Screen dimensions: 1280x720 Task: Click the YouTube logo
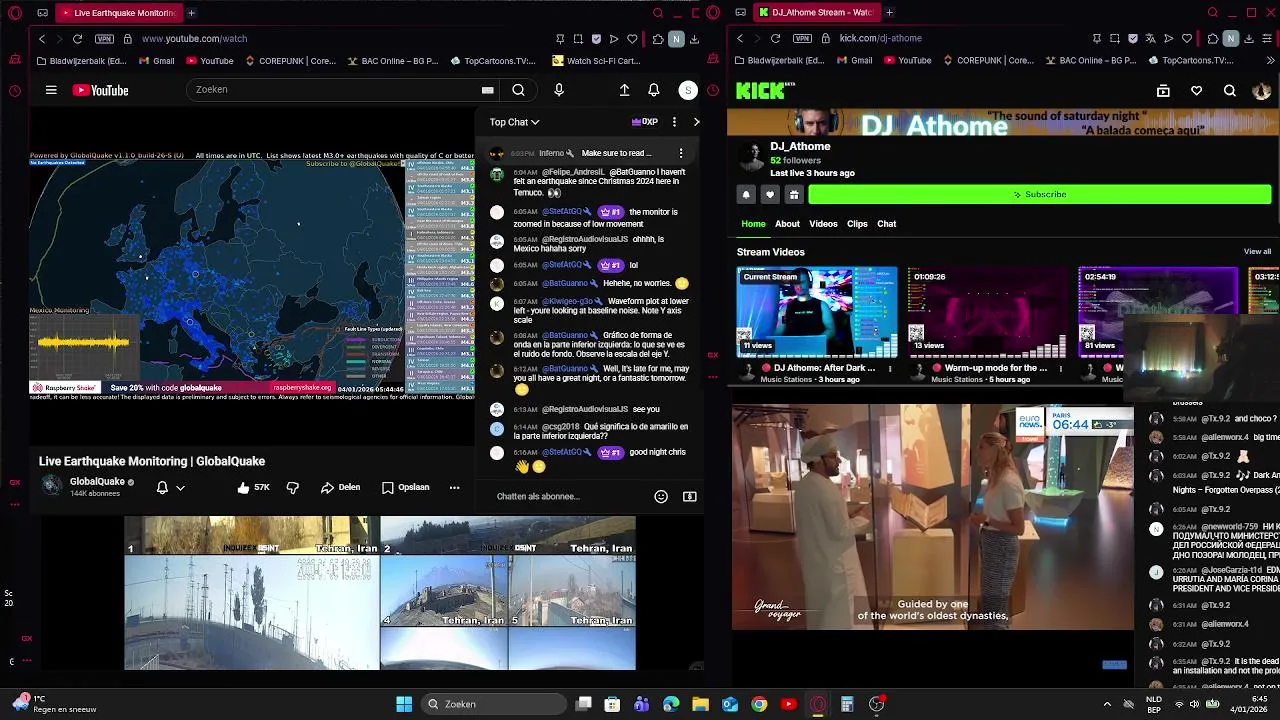[x=100, y=90]
